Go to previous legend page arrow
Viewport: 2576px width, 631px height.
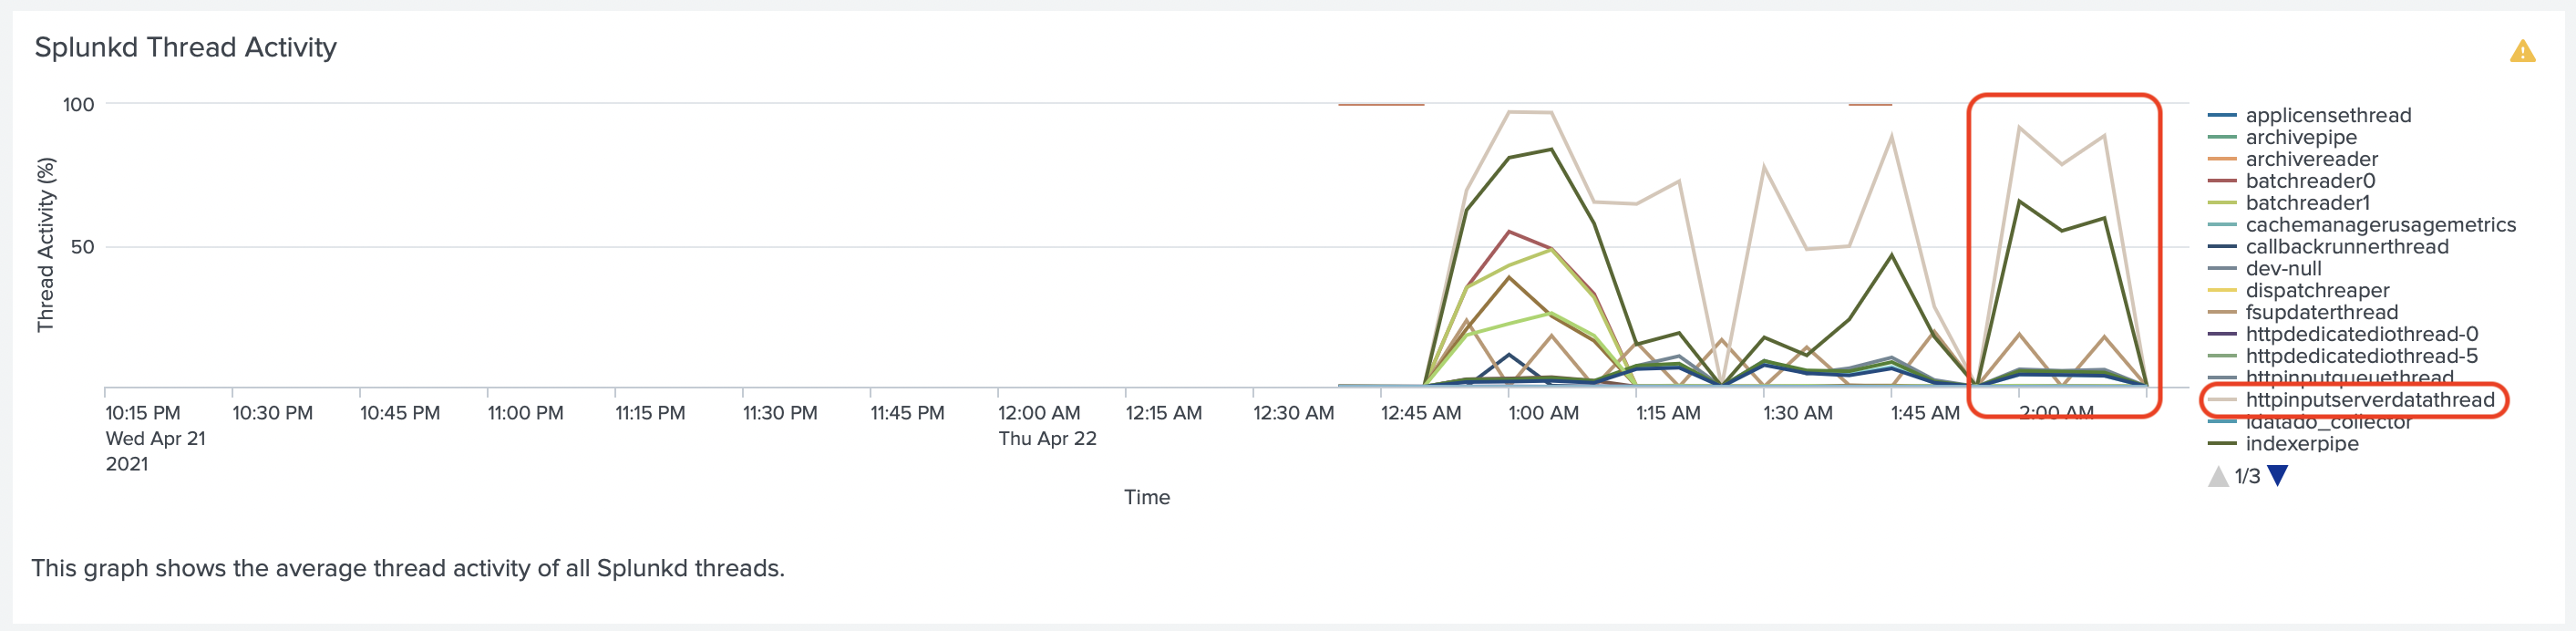2218,476
